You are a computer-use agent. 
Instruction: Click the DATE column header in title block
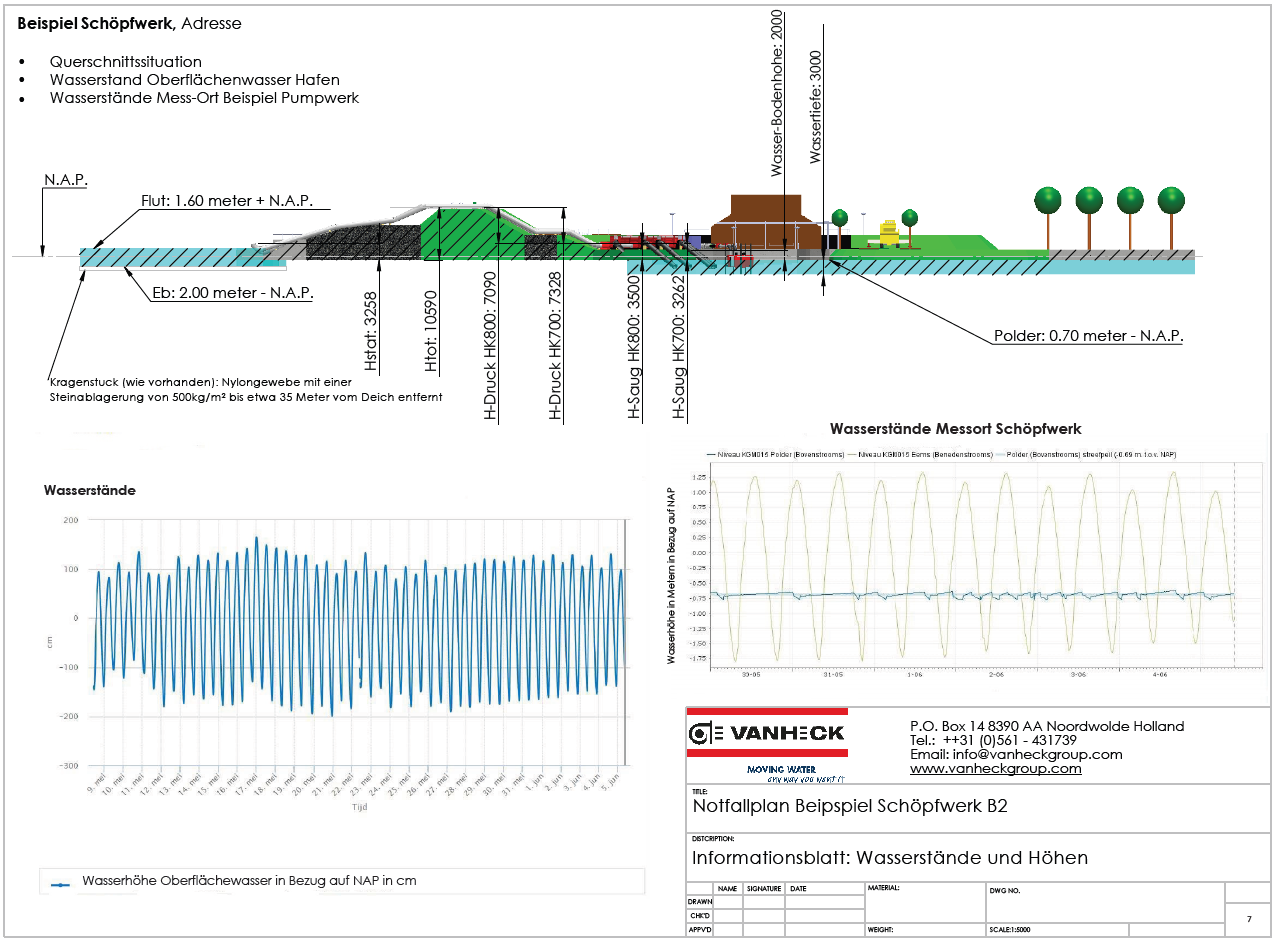pos(797,888)
